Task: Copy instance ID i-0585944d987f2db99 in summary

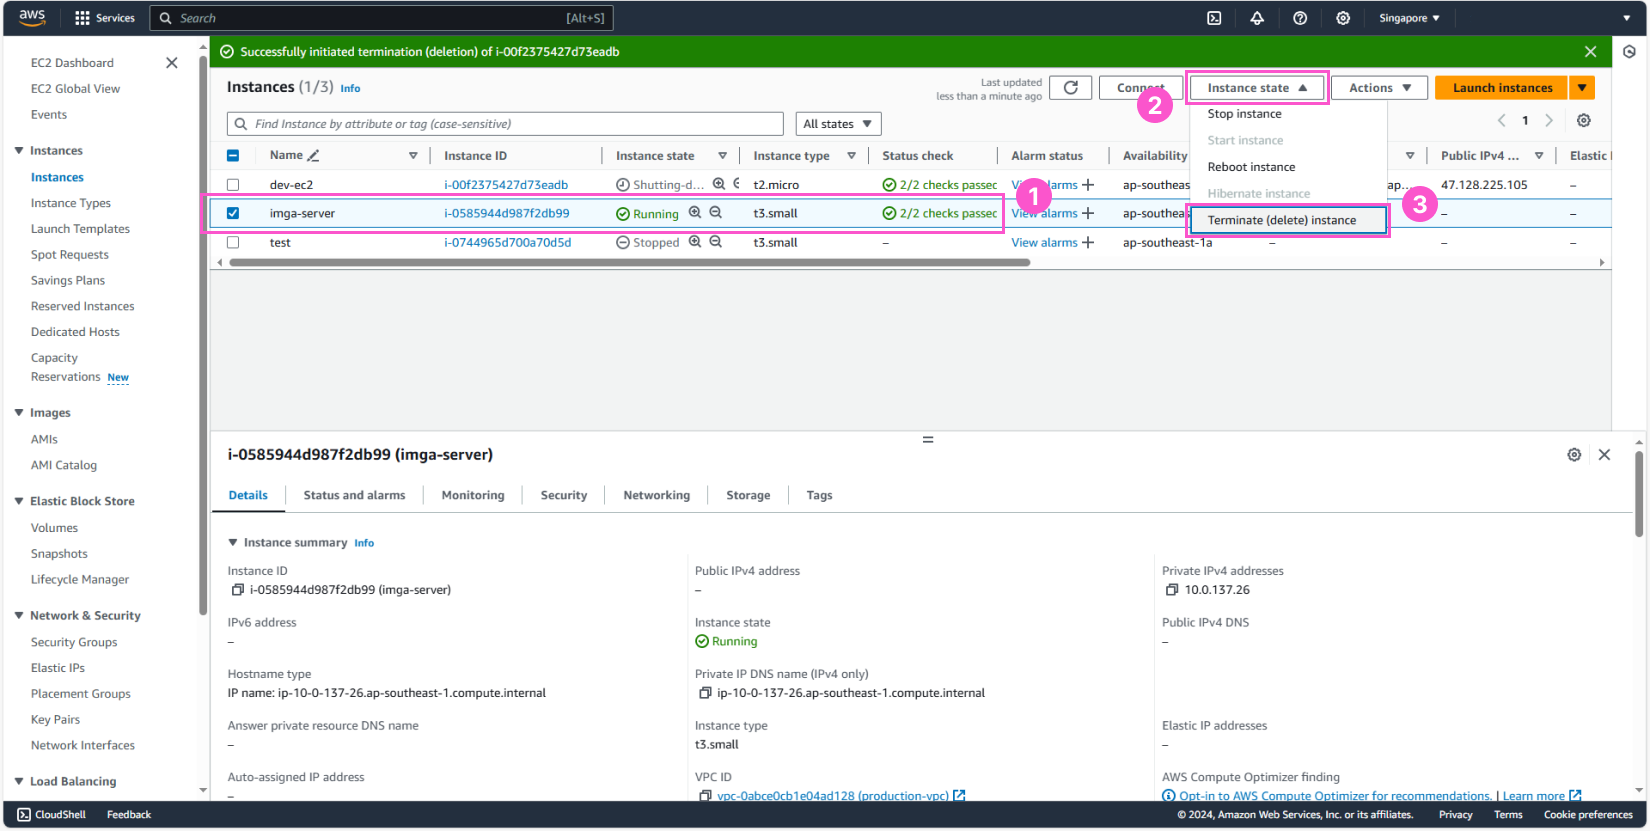Action: pyautogui.click(x=238, y=590)
